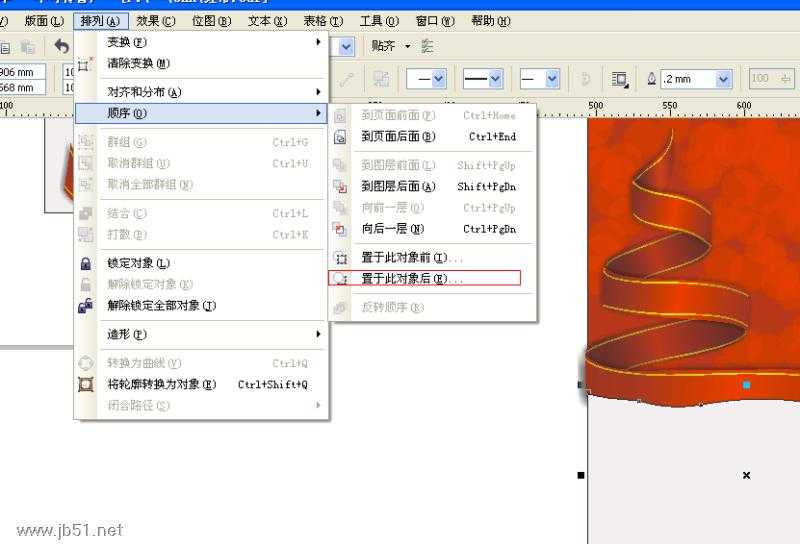Select 到页面后面 Ctrl+End

(x=433, y=137)
